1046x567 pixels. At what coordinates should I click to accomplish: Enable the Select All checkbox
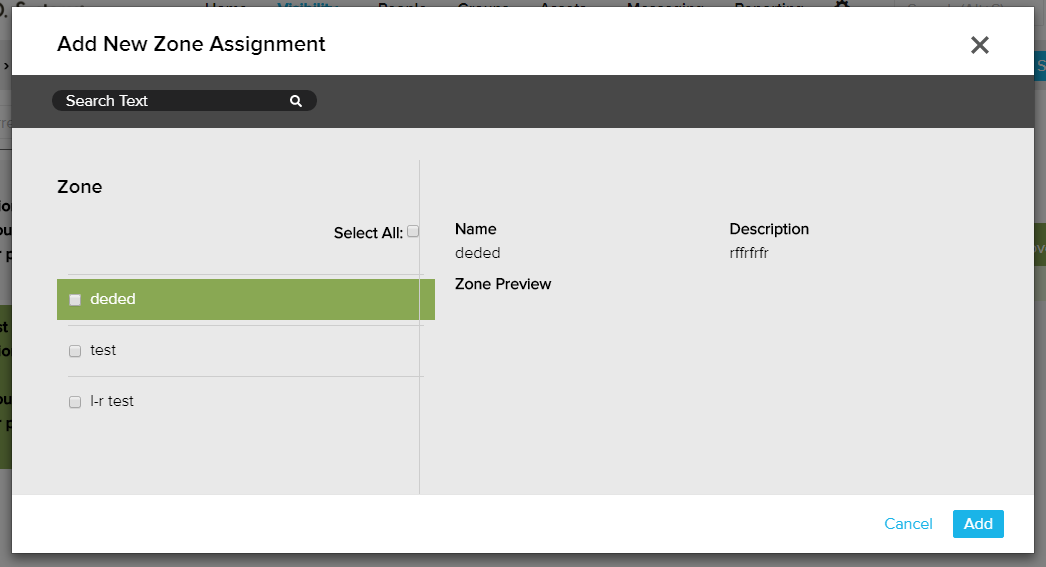413,232
